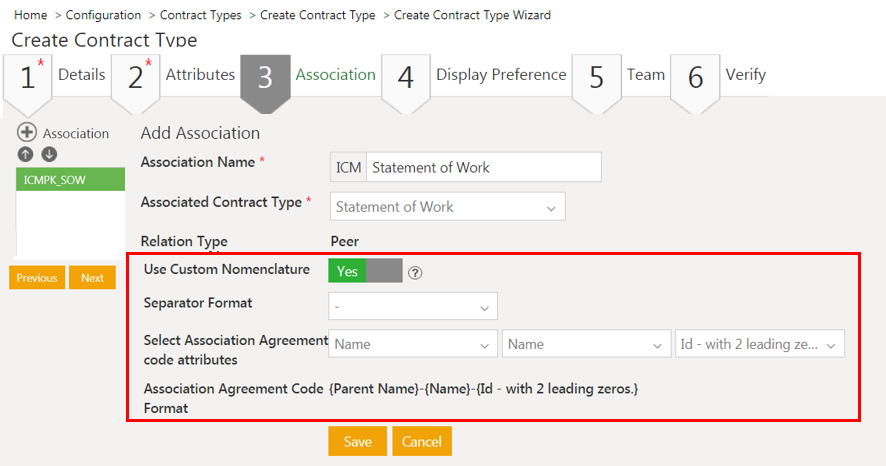This screenshot has width=886, height=466.
Task: Click the add Association plus icon
Action: coord(27,133)
